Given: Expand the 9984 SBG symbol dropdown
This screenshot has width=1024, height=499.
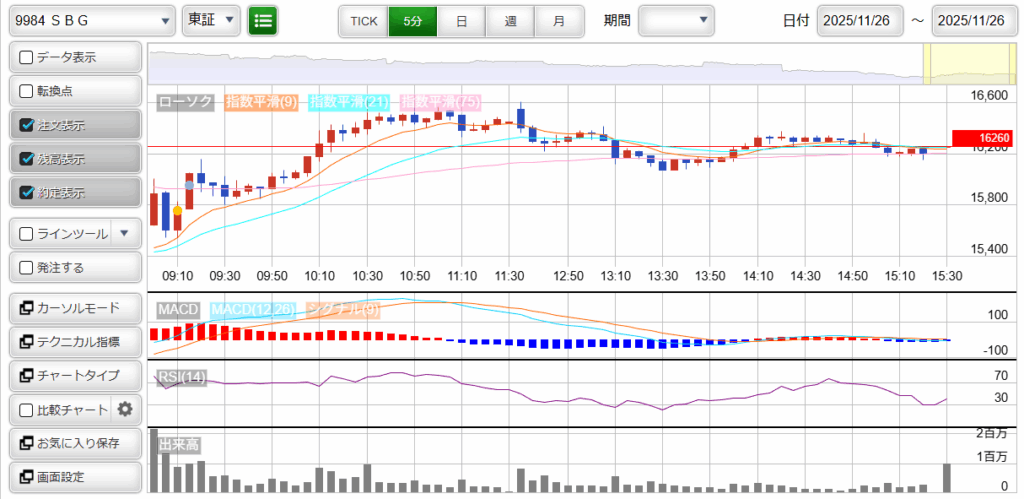Looking at the screenshot, I should pyautogui.click(x=91, y=20).
